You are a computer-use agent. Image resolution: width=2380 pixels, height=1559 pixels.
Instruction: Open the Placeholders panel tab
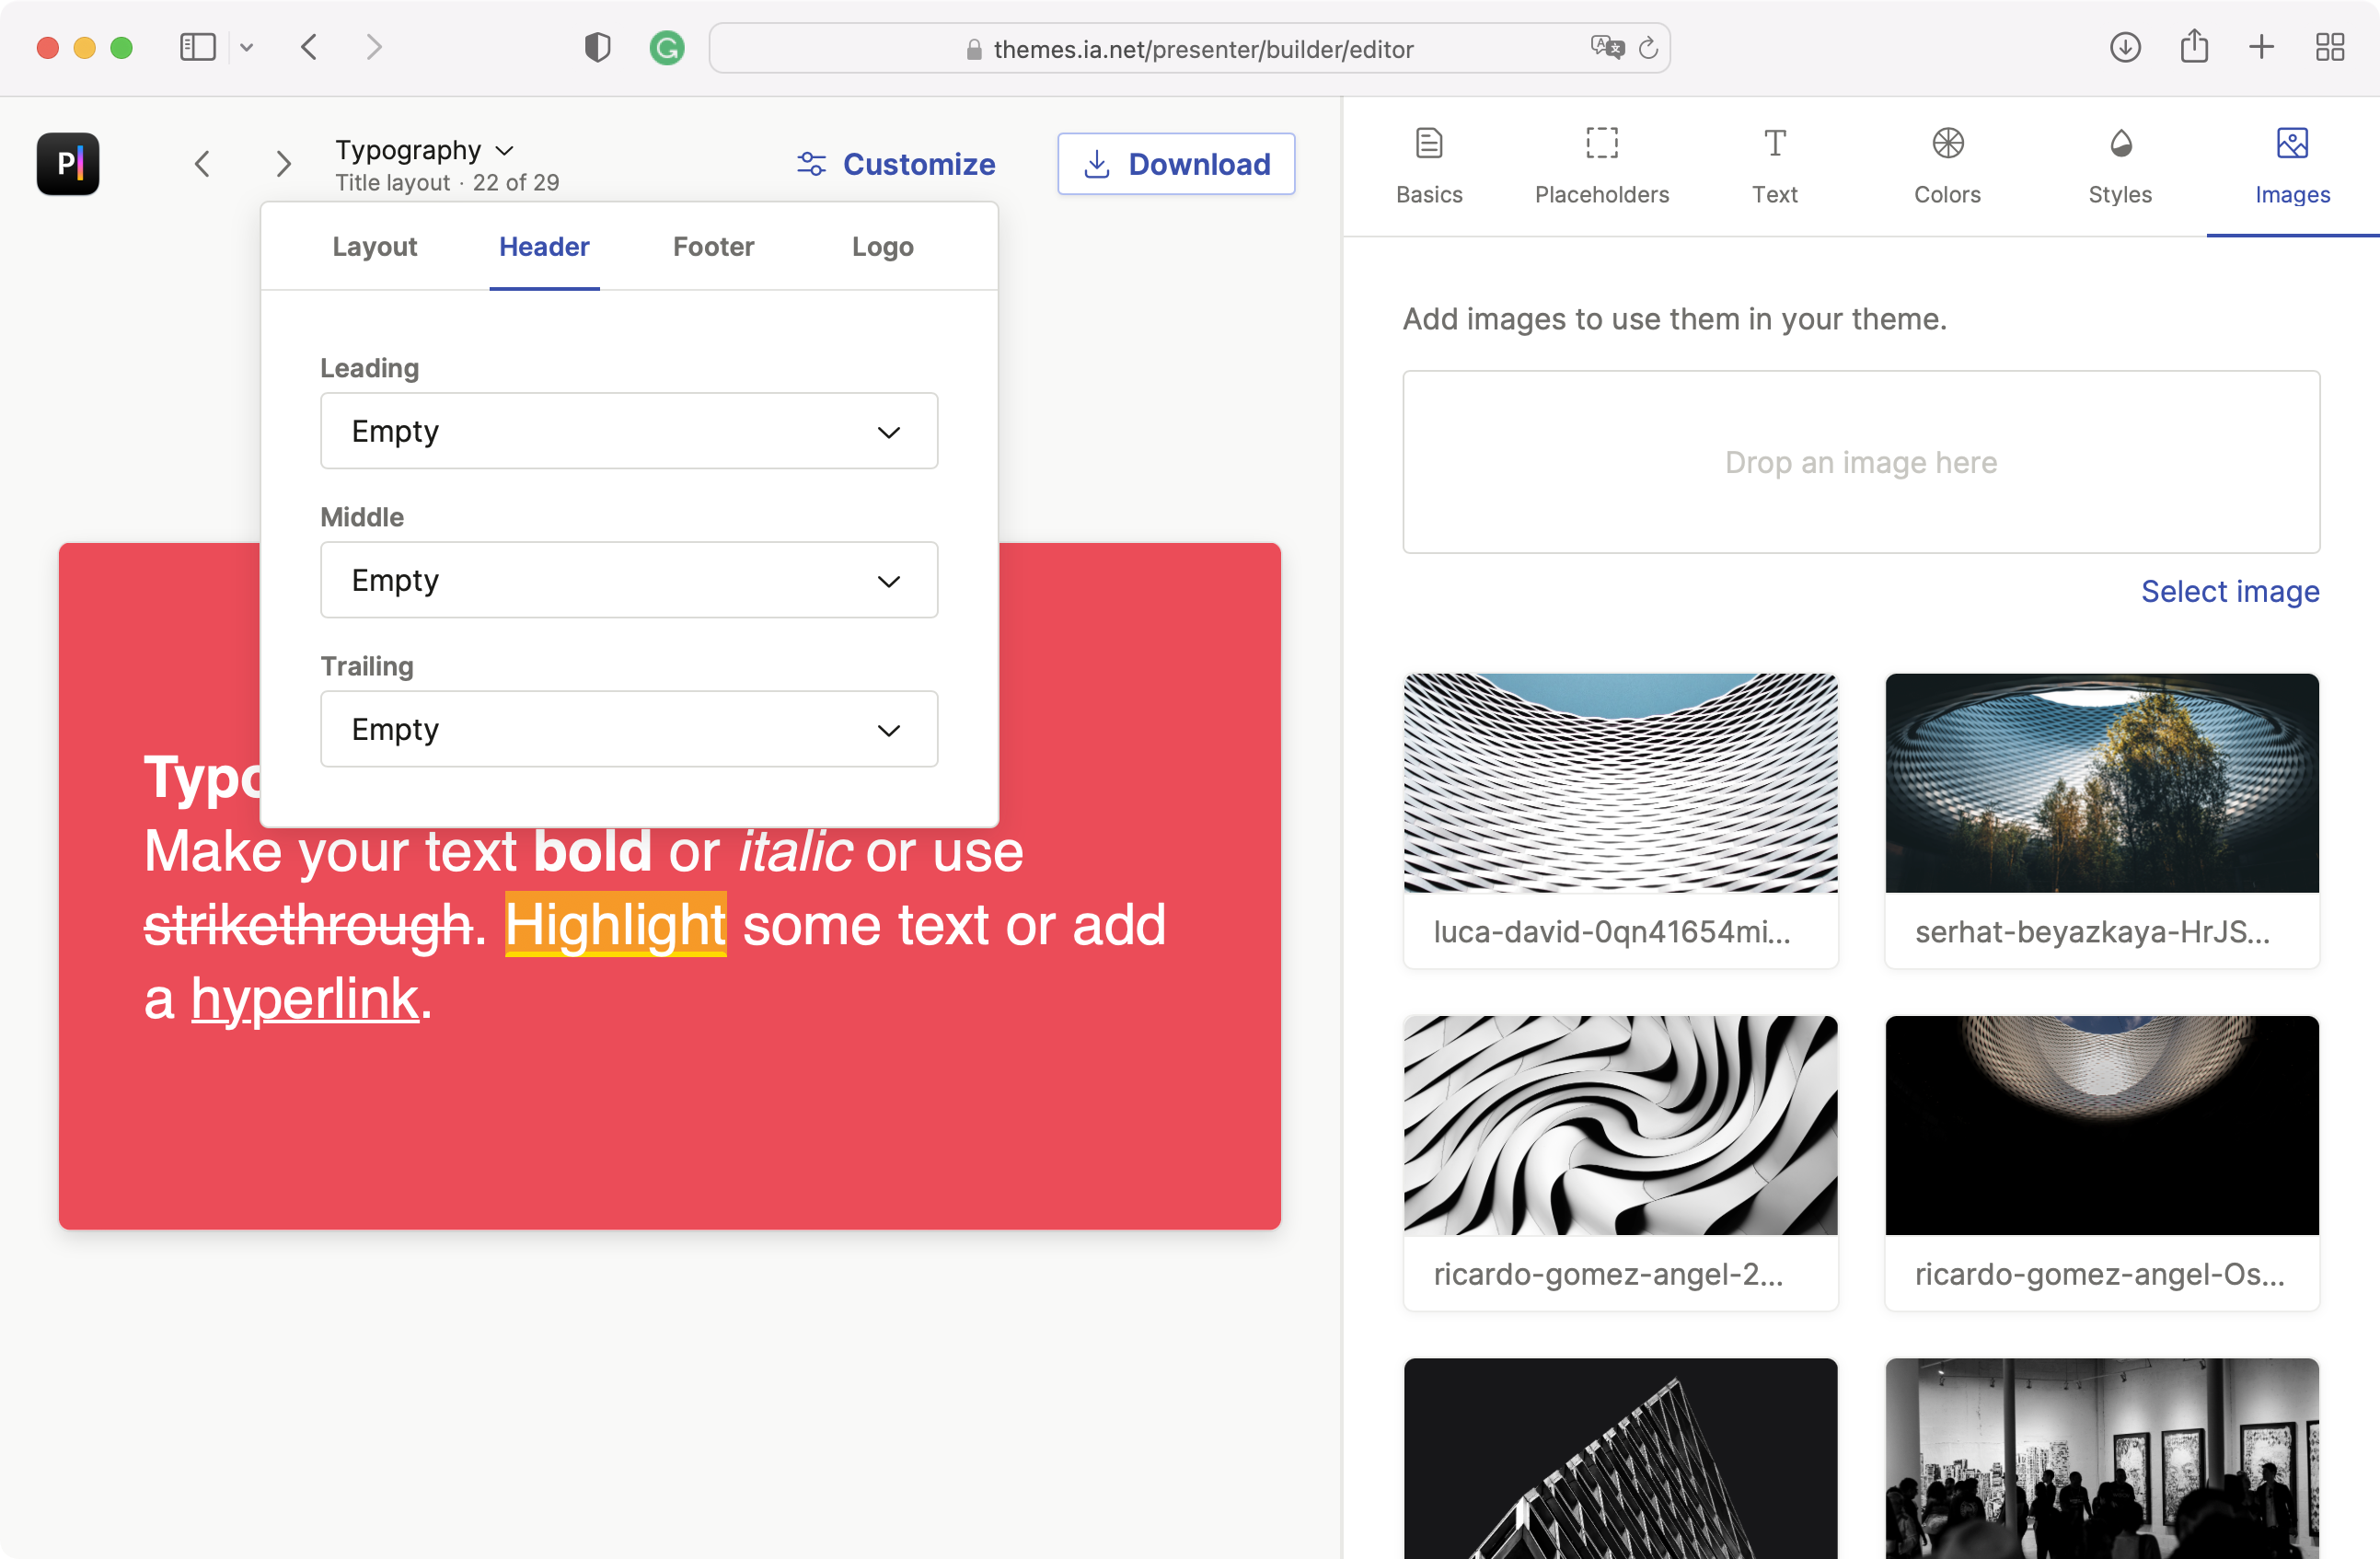1602,166
